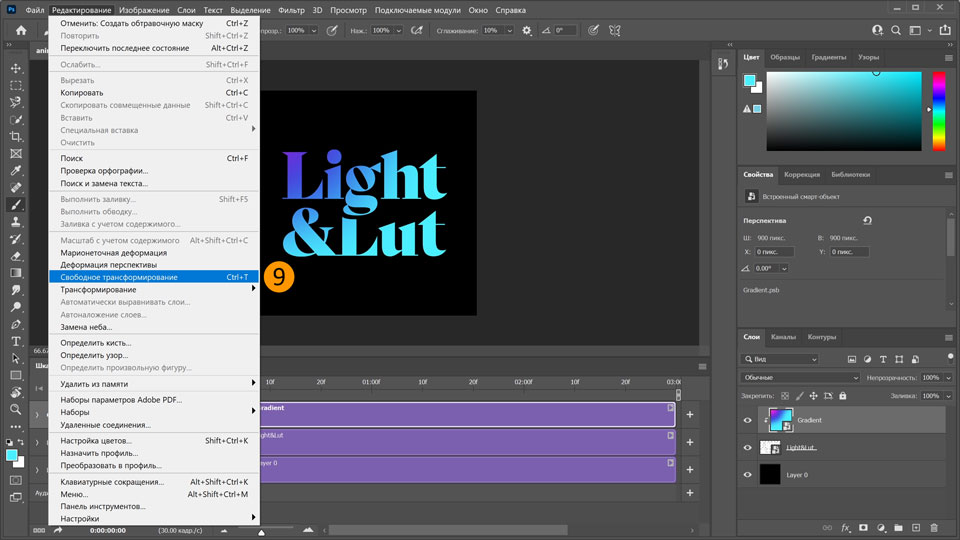Add layer style via fx icon
Screen dimensions: 960x540
point(845,527)
